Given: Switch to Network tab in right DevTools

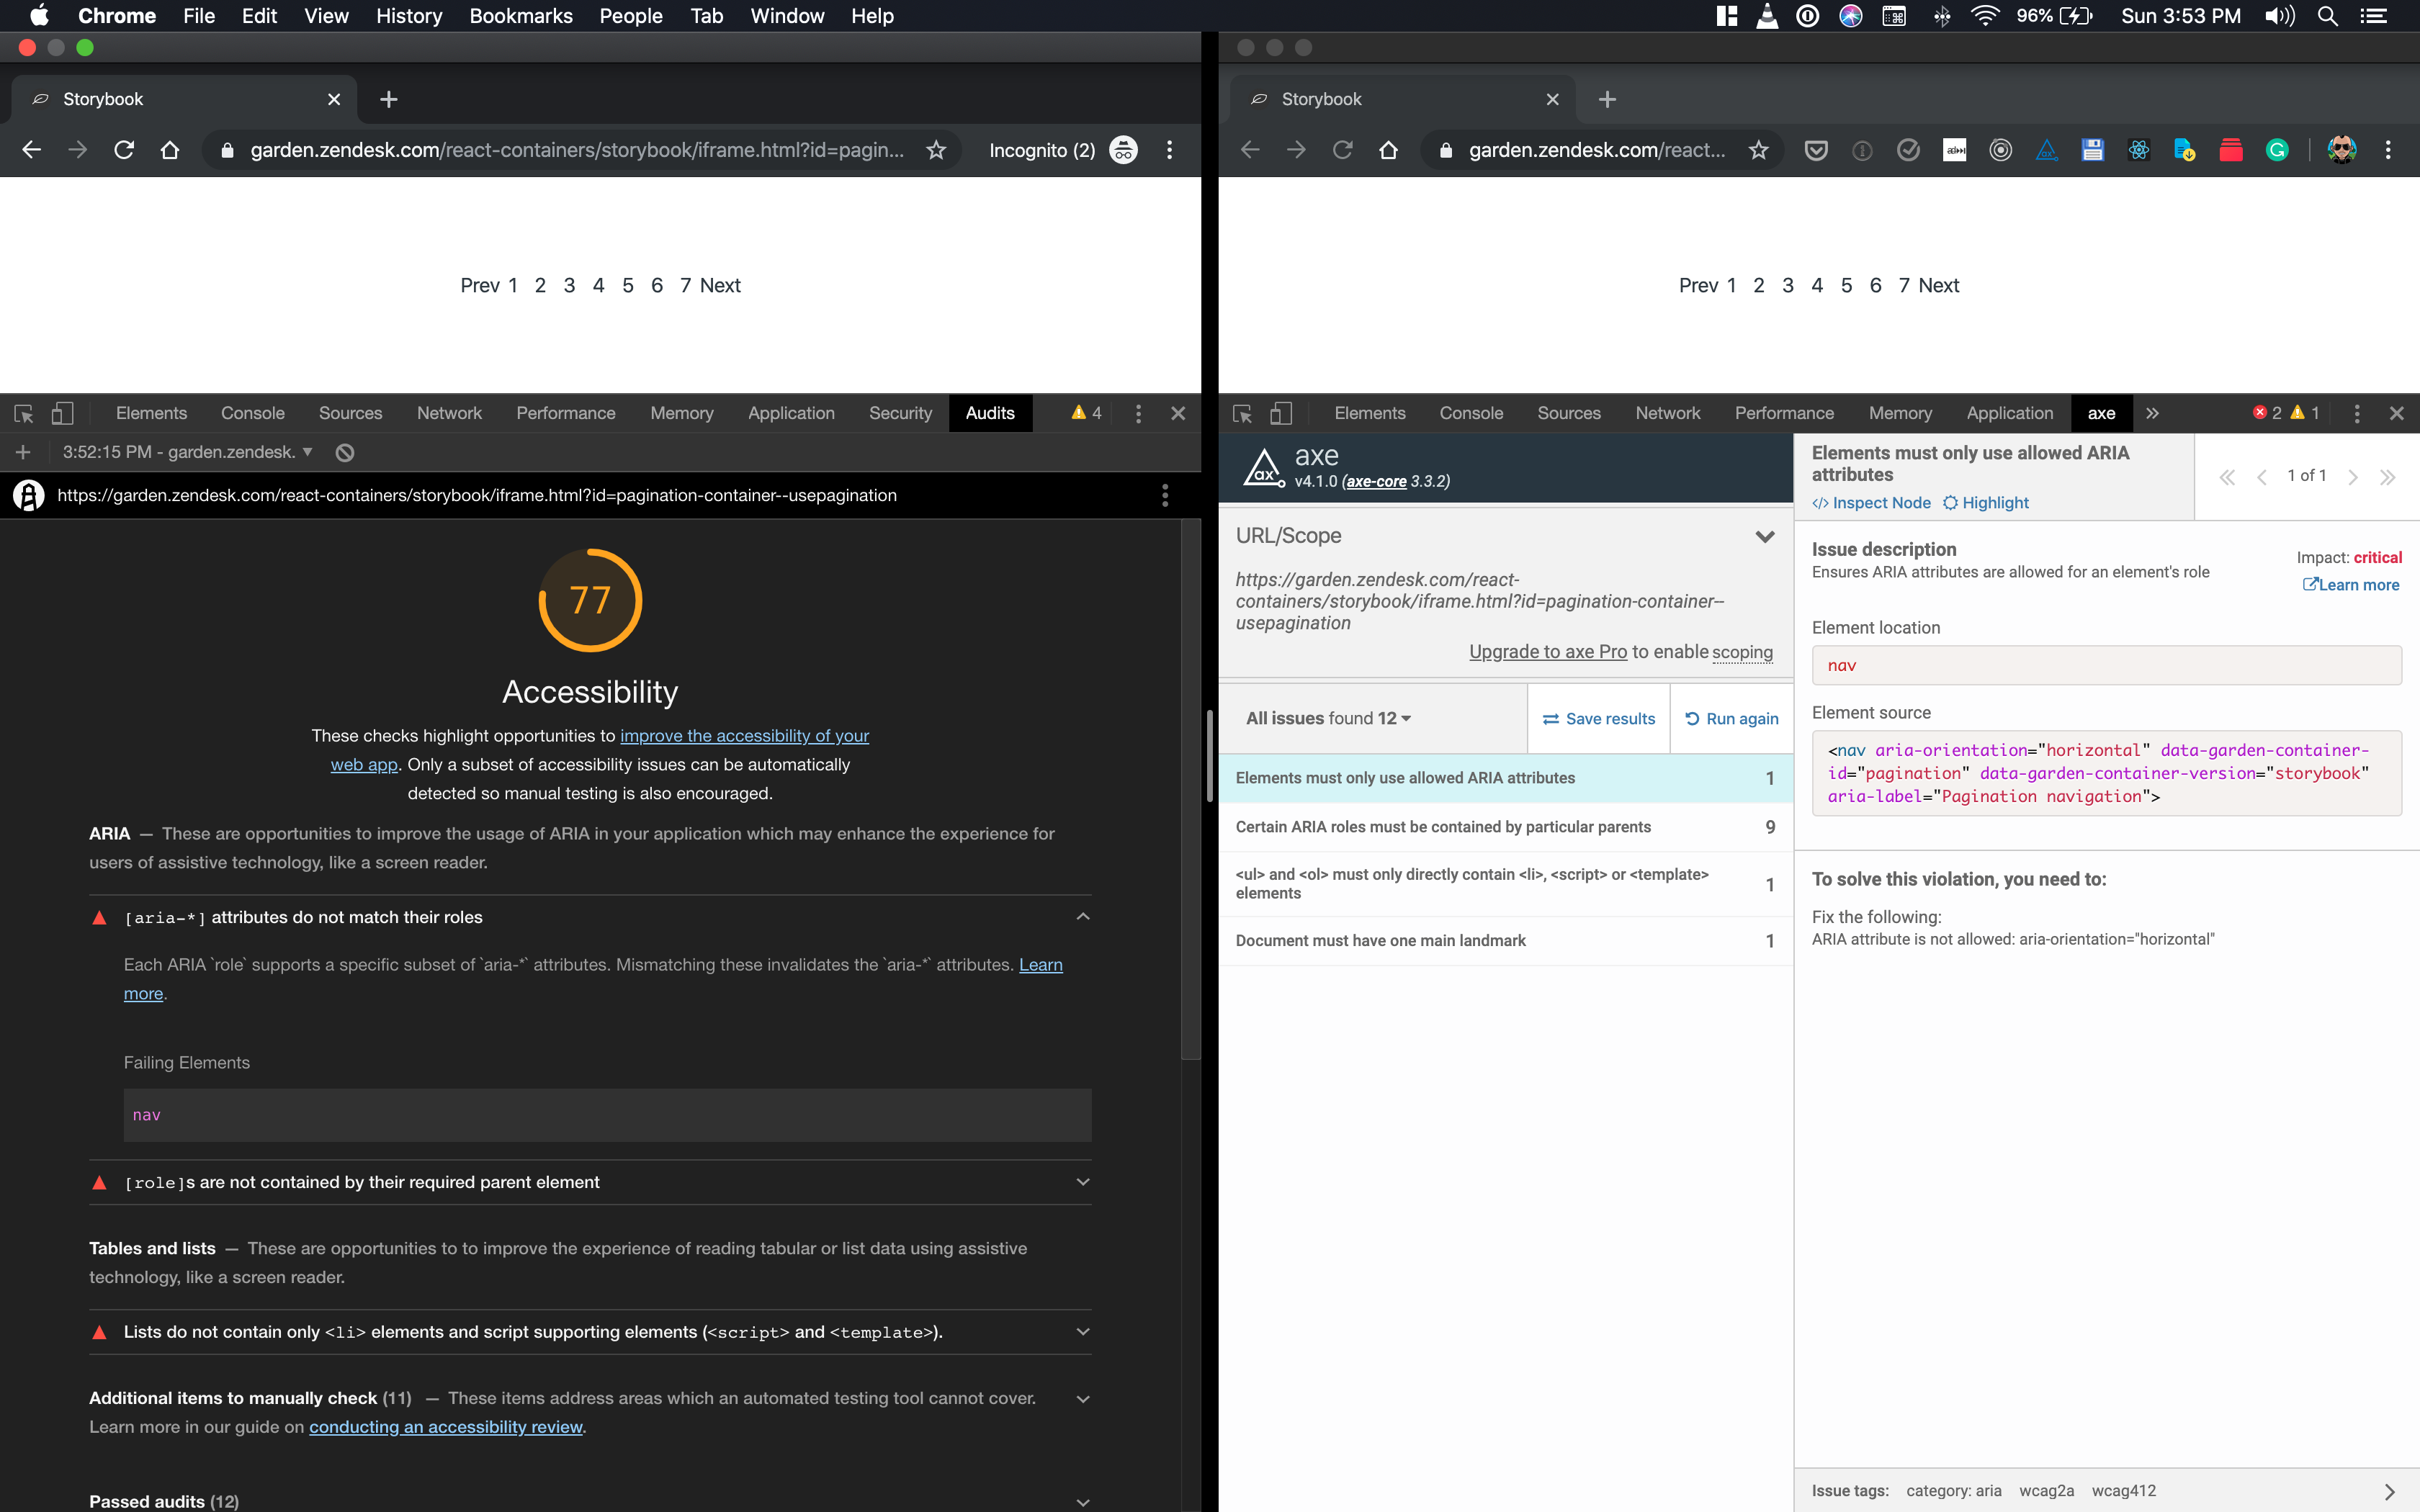Looking at the screenshot, I should [x=1667, y=413].
